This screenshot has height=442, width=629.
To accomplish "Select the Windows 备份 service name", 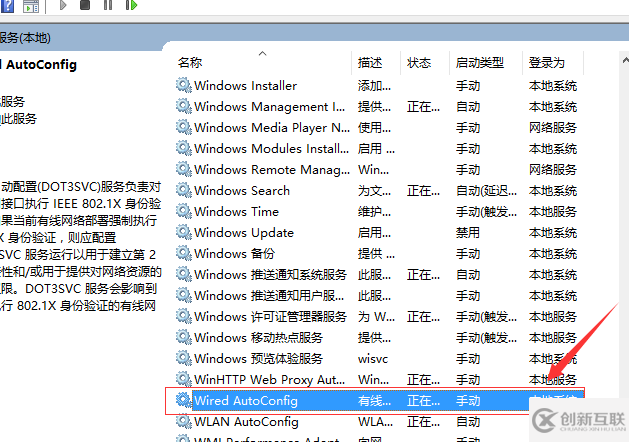I will [x=234, y=253].
